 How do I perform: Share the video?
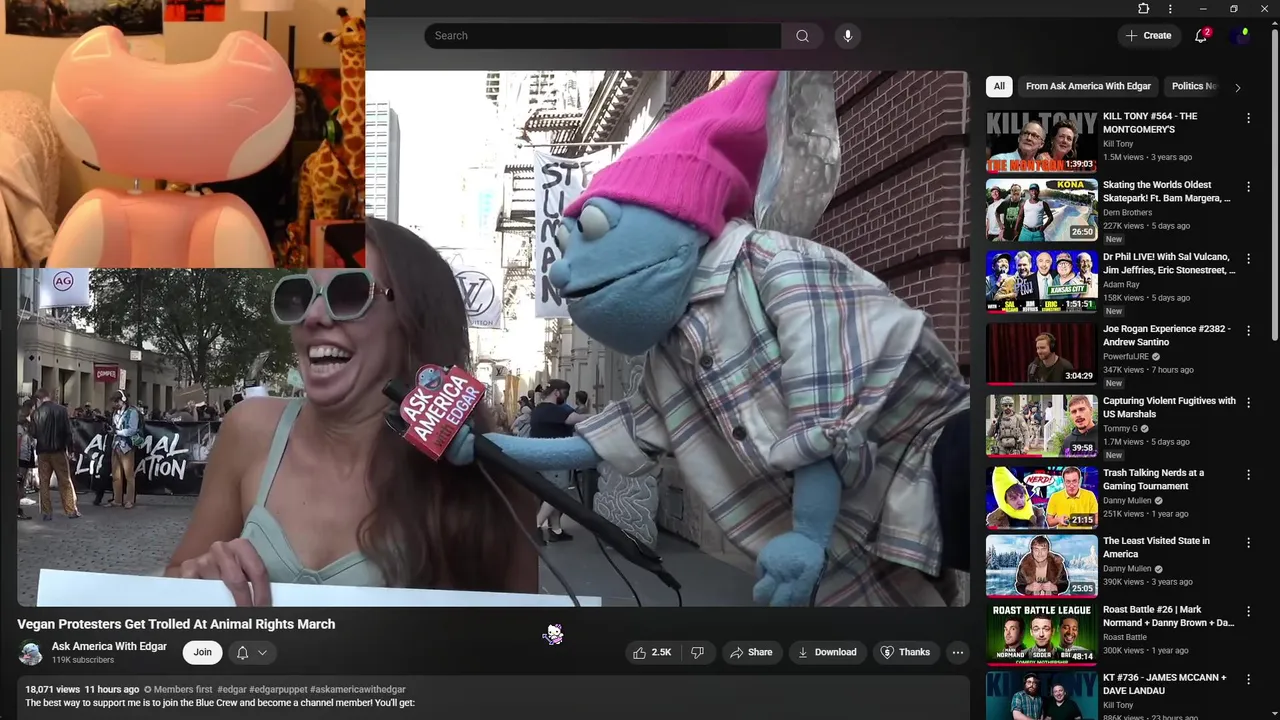(751, 652)
